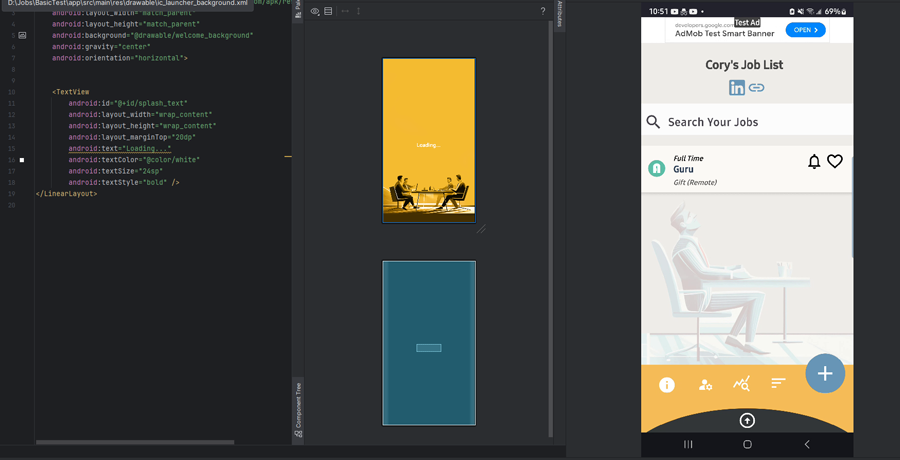Tap the blue plus floating action button
This screenshot has width=900, height=460.
825,373
